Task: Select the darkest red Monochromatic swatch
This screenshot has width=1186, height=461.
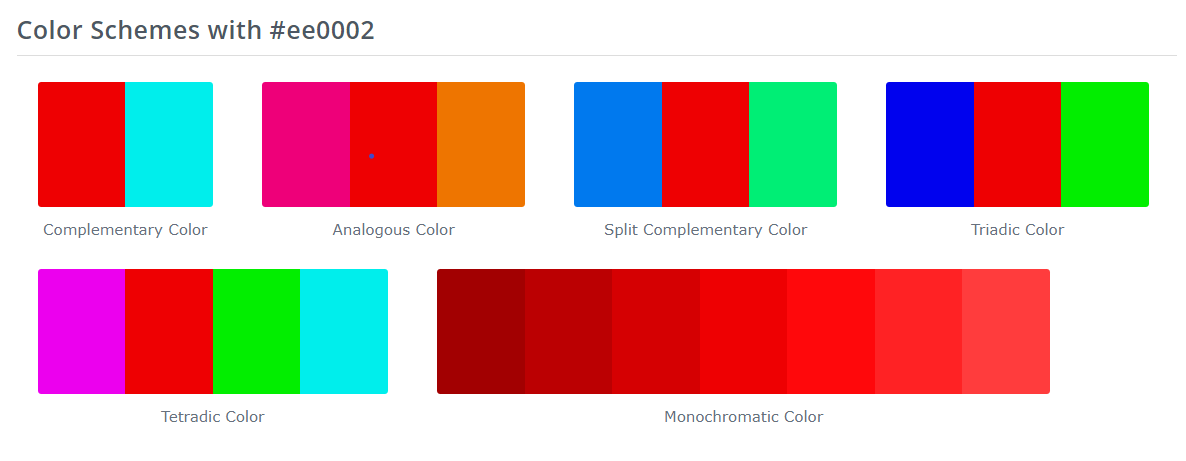Action: point(481,332)
